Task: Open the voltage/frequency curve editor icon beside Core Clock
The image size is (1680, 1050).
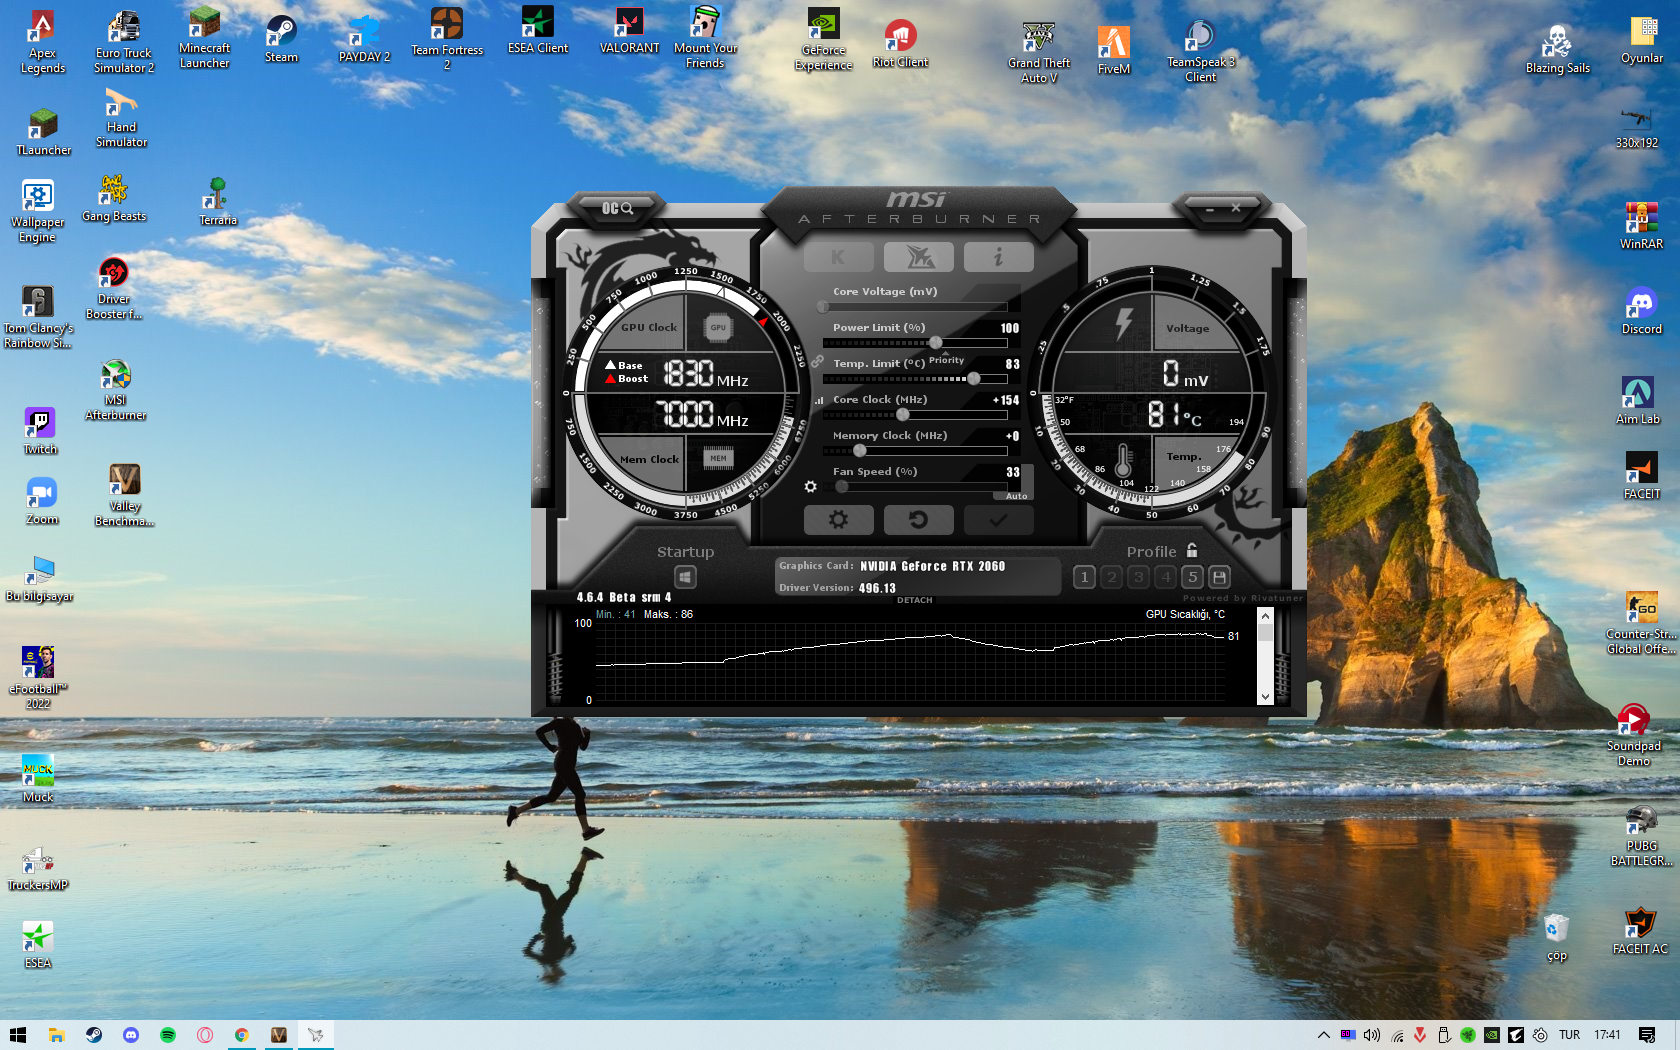Action: click(819, 400)
